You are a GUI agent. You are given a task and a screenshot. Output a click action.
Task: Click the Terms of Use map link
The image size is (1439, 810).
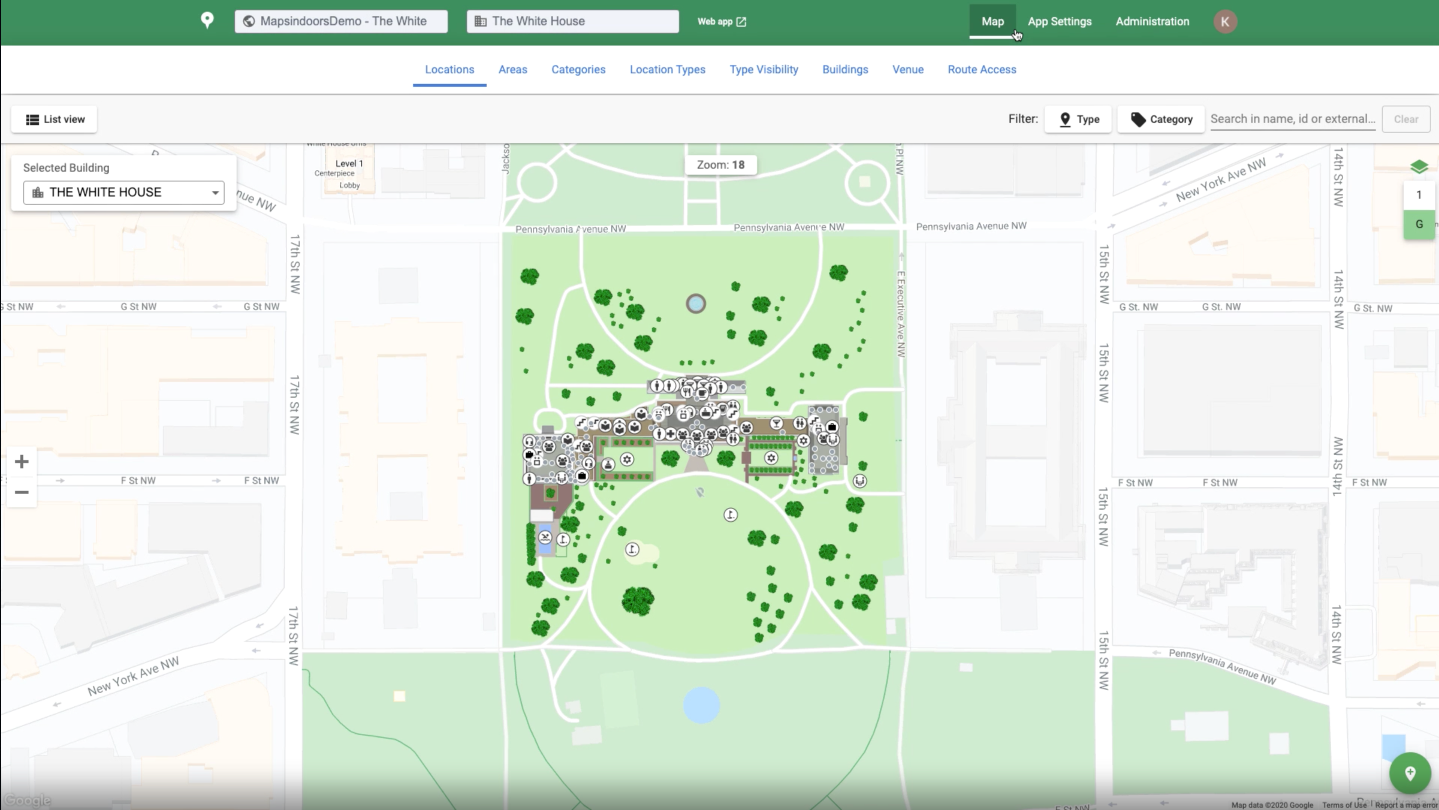(1343, 805)
